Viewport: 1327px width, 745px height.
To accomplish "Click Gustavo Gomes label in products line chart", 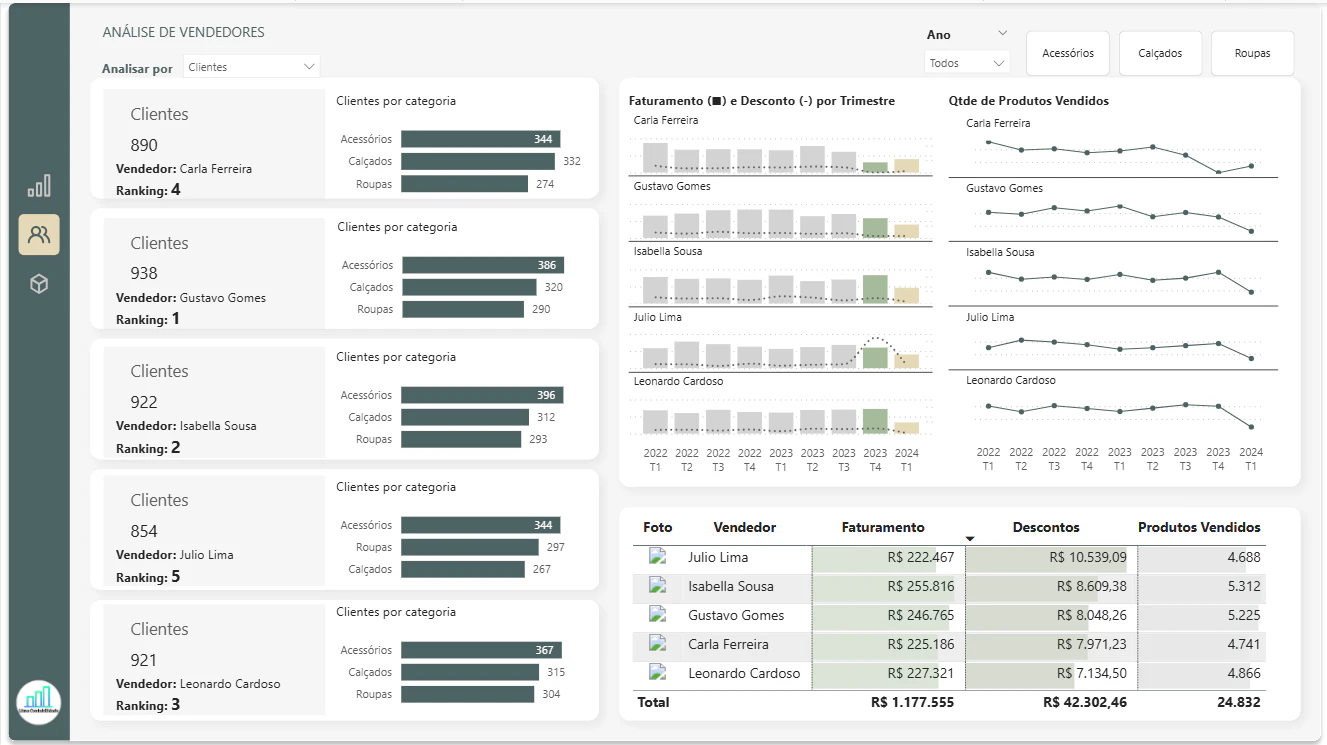I will click(x=1004, y=188).
